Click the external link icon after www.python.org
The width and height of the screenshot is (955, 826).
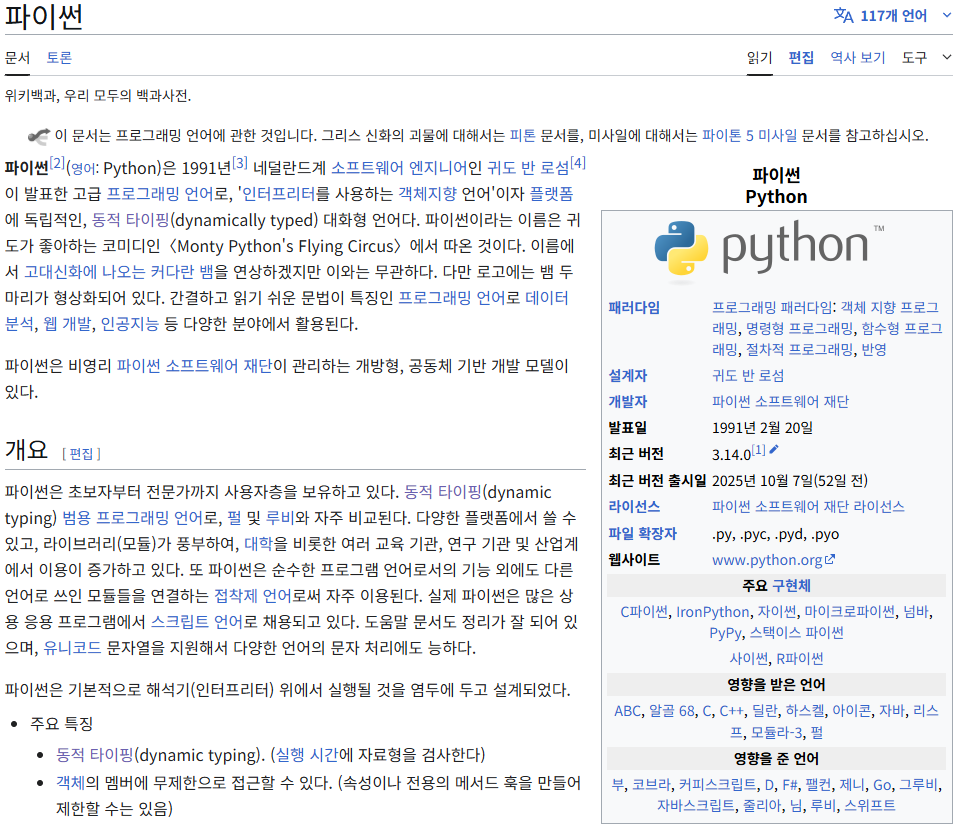(830, 559)
